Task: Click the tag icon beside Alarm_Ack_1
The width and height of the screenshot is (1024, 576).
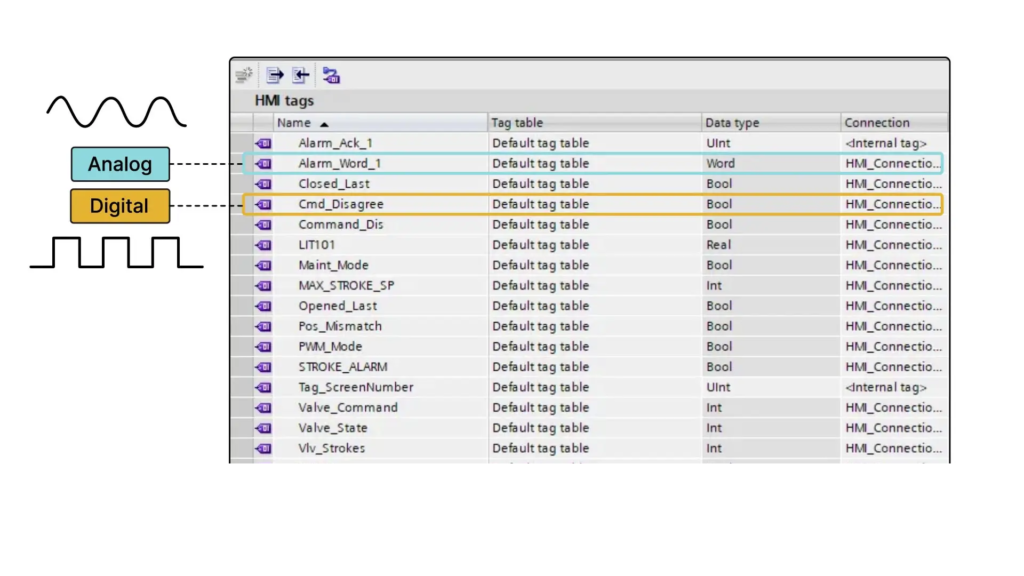Action: pos(263,144)
